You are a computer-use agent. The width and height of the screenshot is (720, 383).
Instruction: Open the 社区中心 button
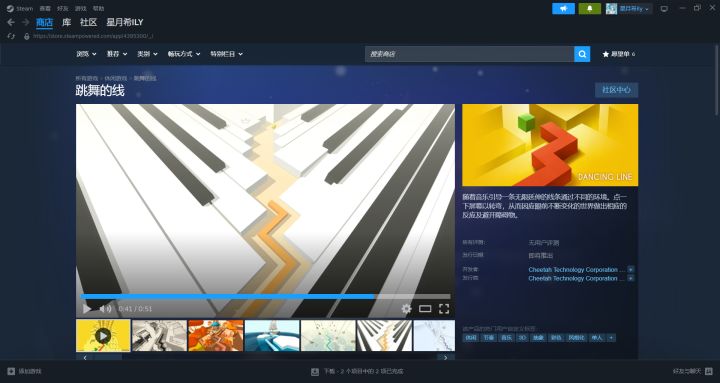[617, 90]
